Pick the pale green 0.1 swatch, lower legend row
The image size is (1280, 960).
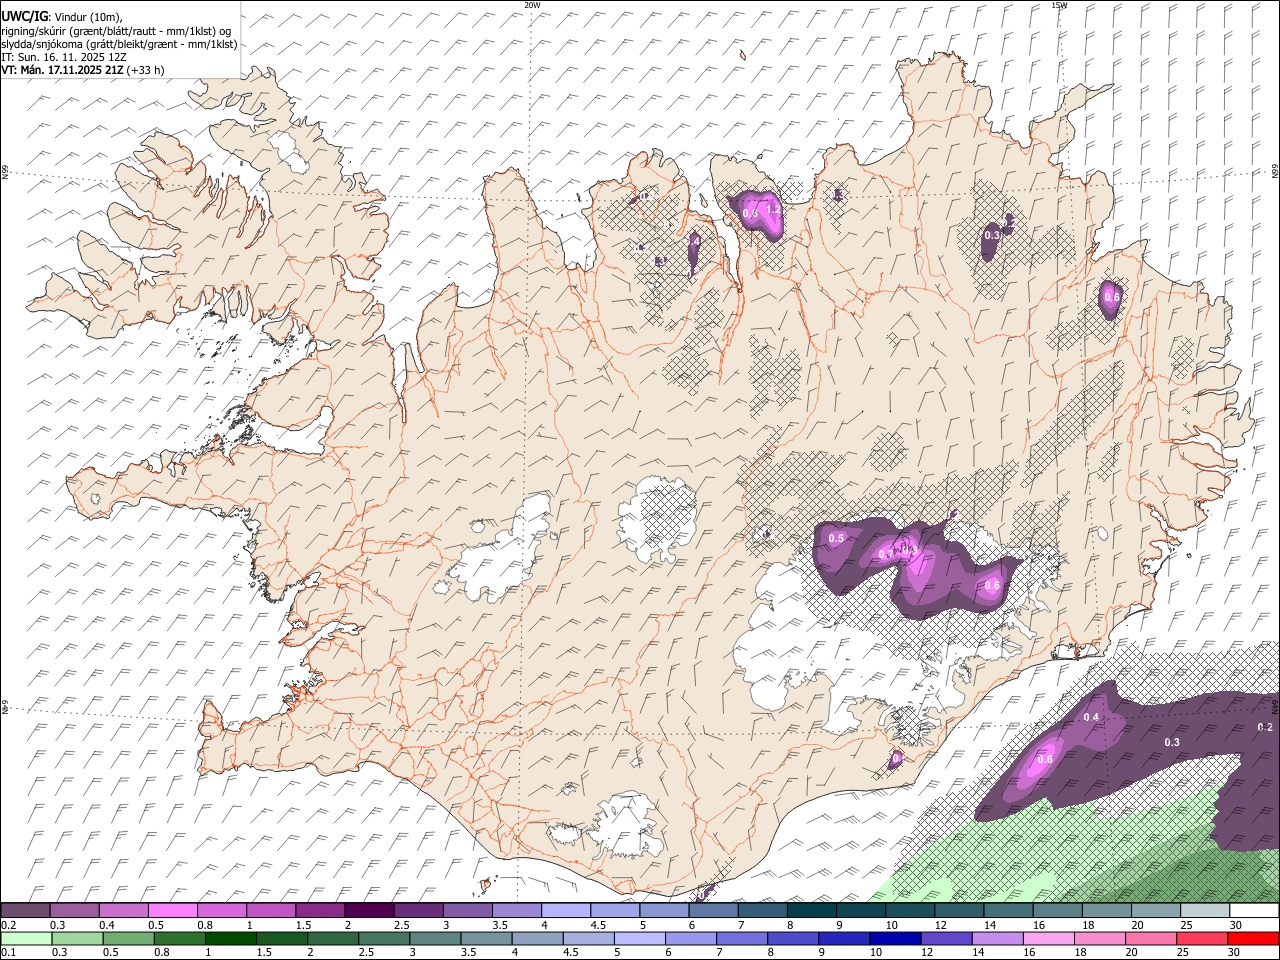(x=26, y=938)
